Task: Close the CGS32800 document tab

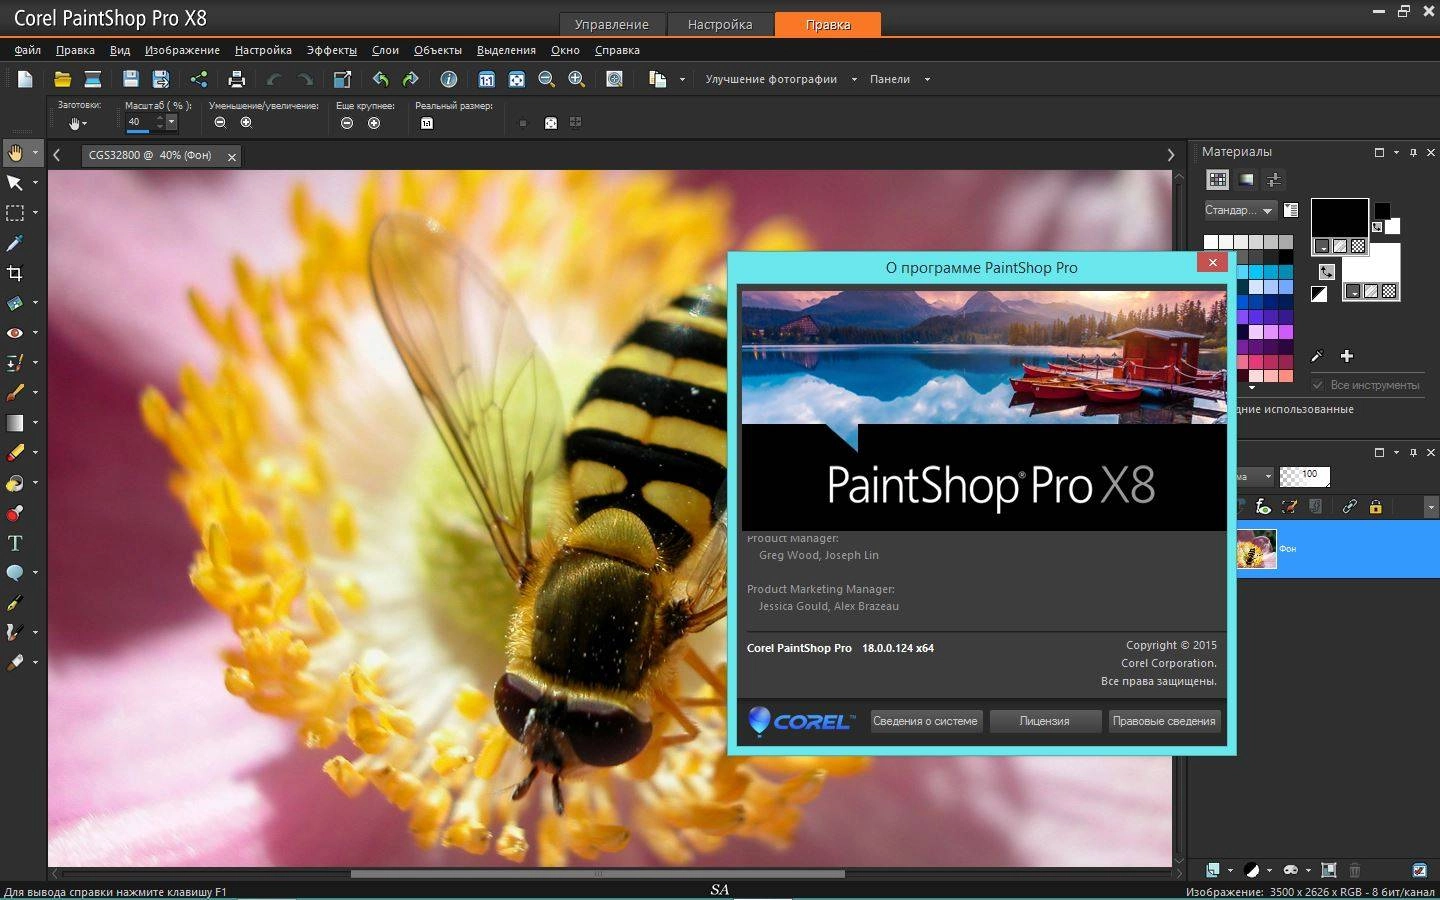Action: click(232, 157)
